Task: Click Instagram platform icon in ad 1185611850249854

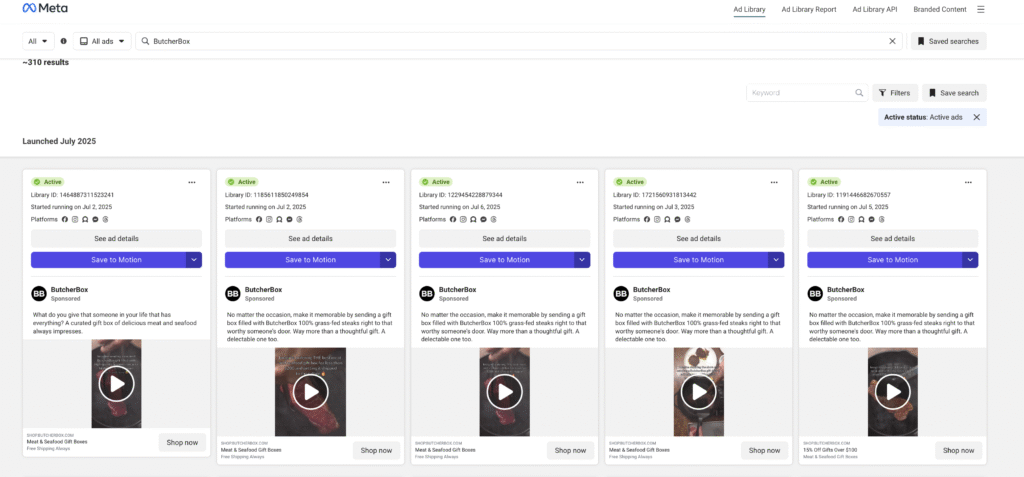Action: click(x=269, y=220)
